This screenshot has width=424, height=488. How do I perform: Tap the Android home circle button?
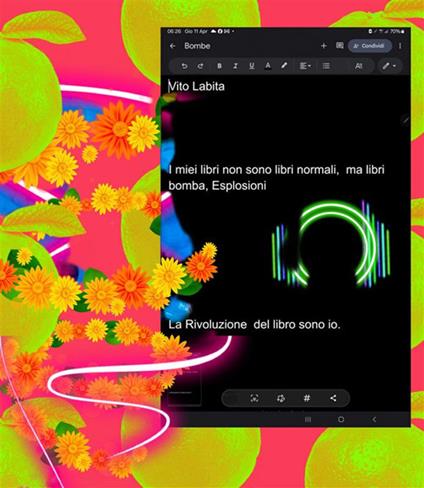(x=341, y=419)
